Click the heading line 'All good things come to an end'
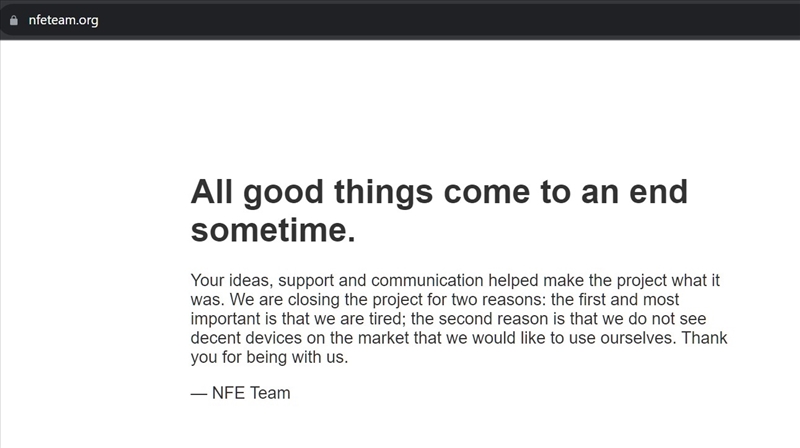This screenshot has width=800, height=448. pyautogui.click(x=439, y=192)
